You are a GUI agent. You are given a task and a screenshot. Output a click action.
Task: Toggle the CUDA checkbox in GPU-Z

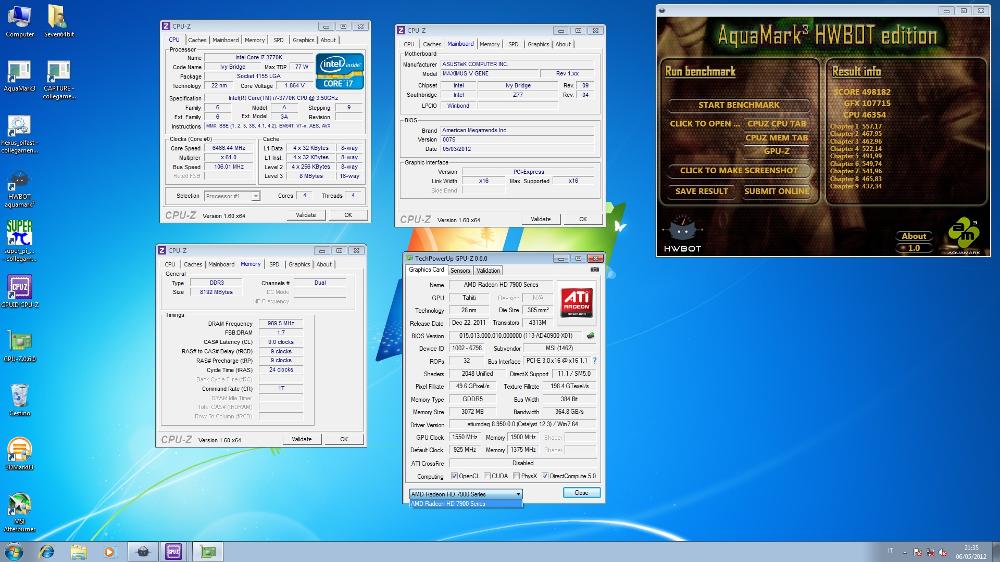[487, 476]
